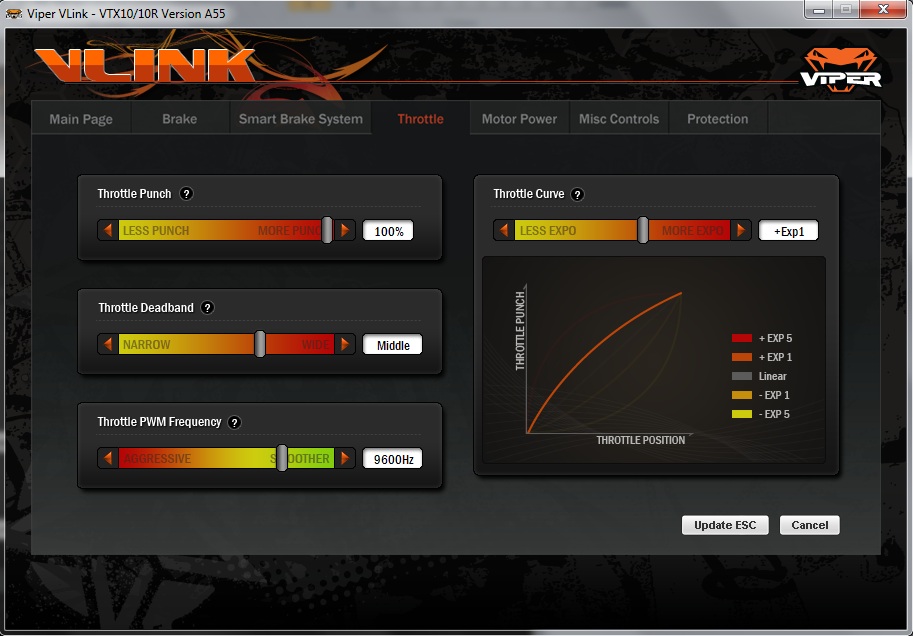The width and height of the screenshot is (913, 636).
Task: Minimize the Viper VLink window
Action: 819,10
